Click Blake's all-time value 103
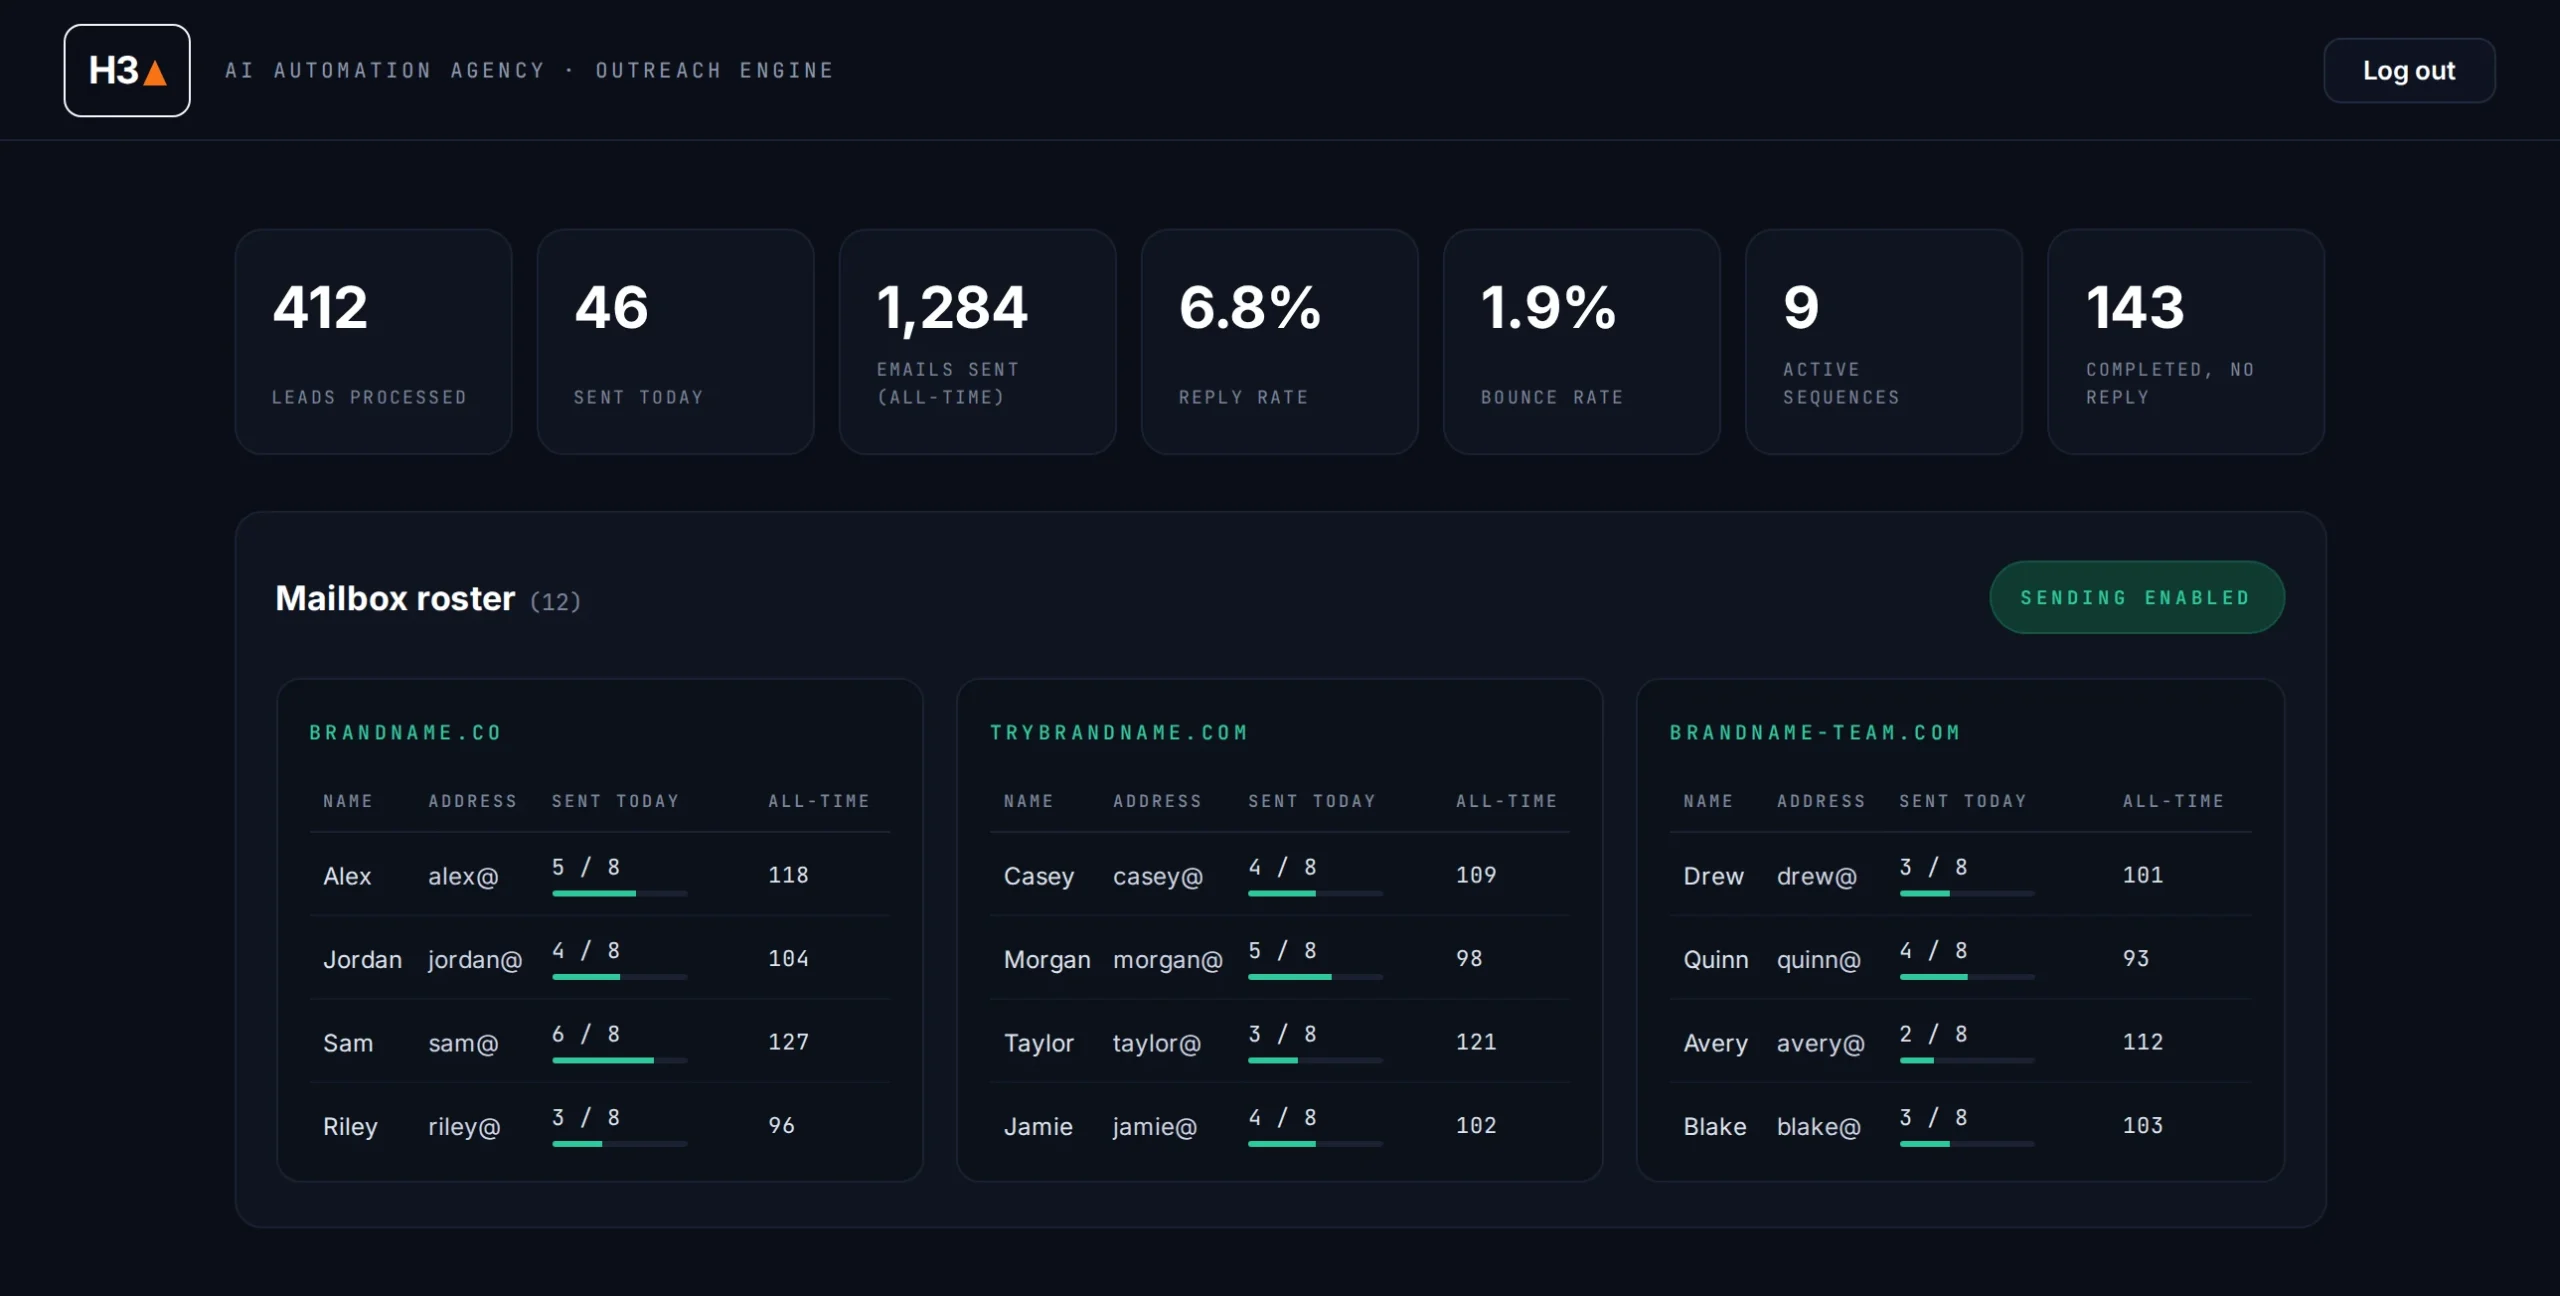The width and height of the screenshot is (2560, 1296). click(2143, 1125)
